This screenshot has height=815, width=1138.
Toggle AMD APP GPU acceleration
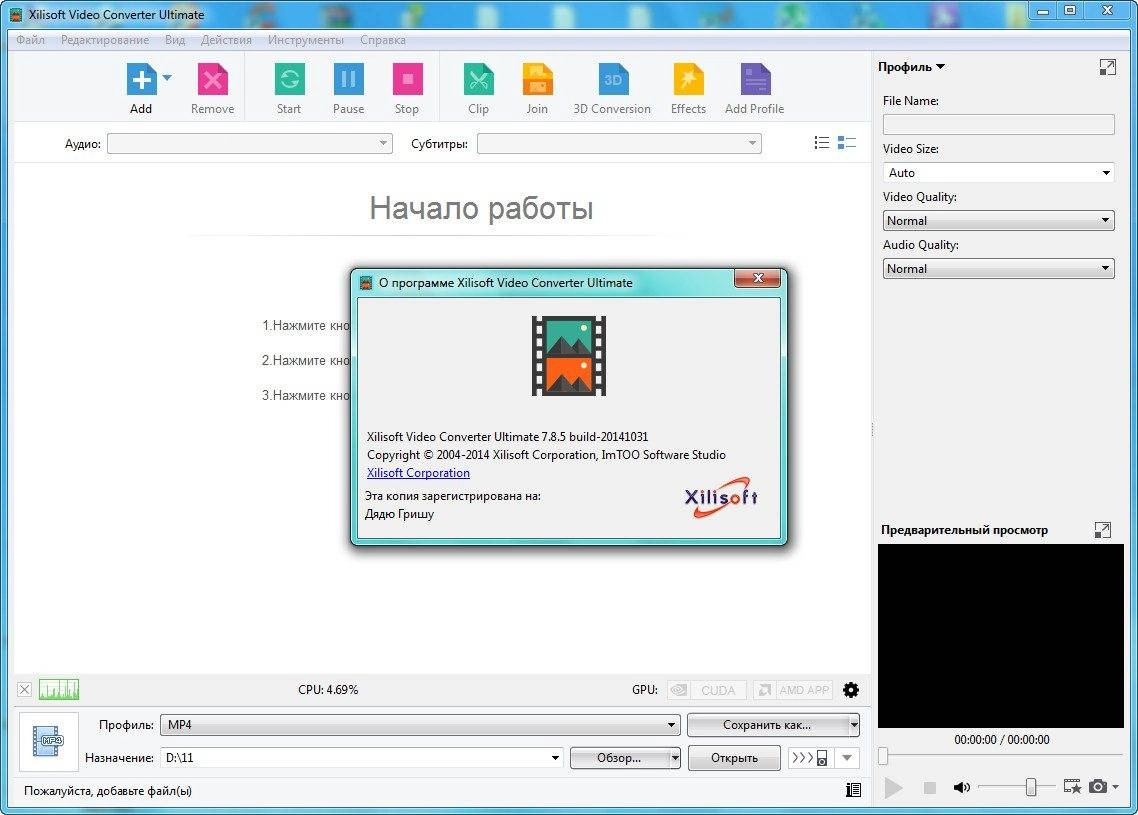click(x=792, y=689)
